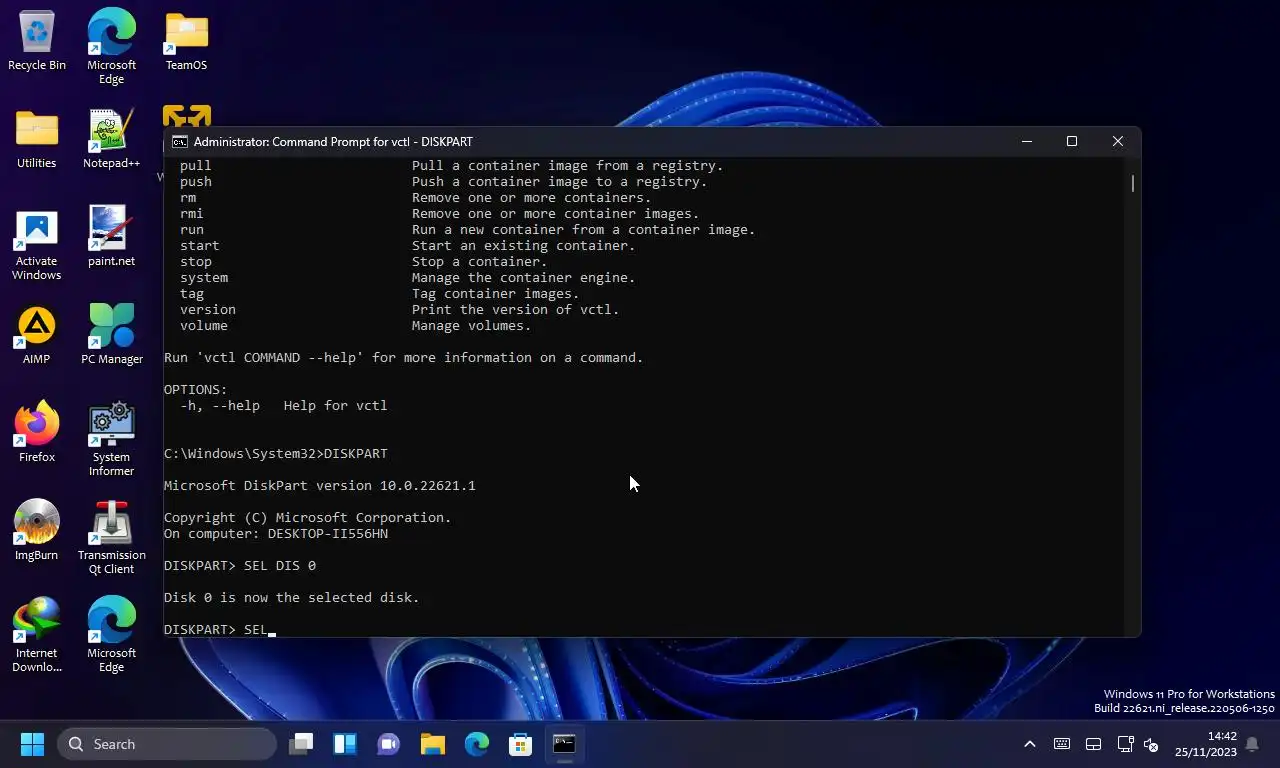Image resolution: width=1280 pixels, height=768 pixels.
Task: Open Transmission Qt Client shortcut
Action: click(x=111, y=538)
